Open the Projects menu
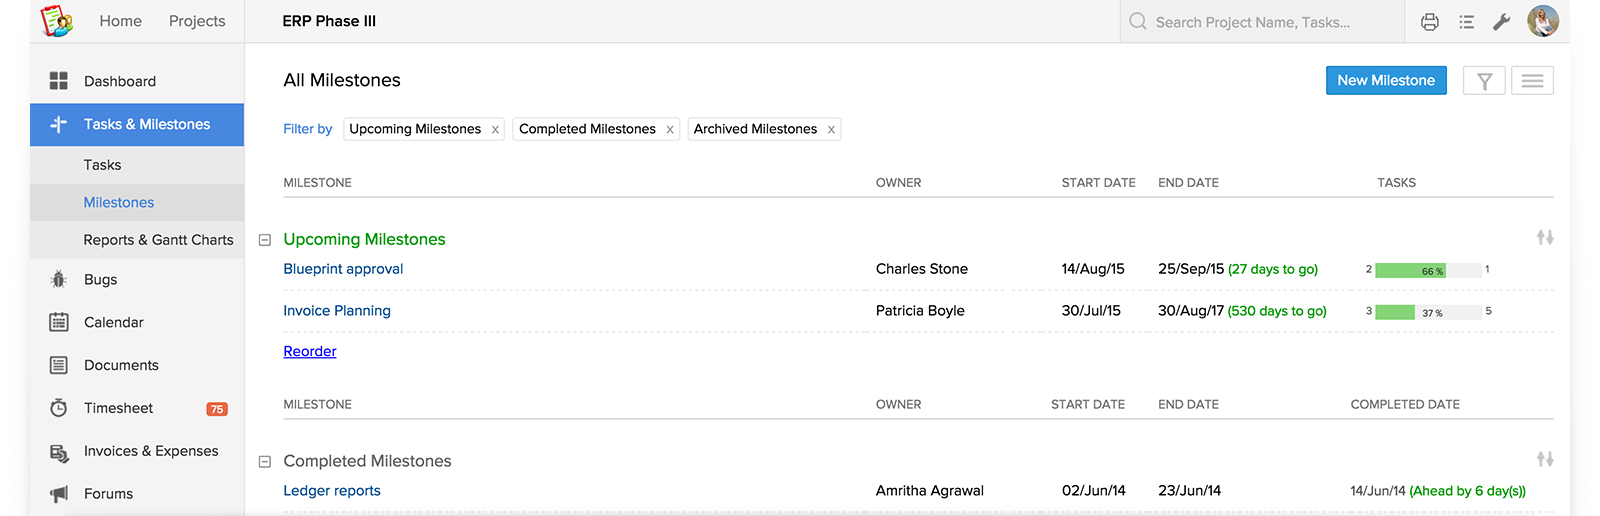 (197, 21)
